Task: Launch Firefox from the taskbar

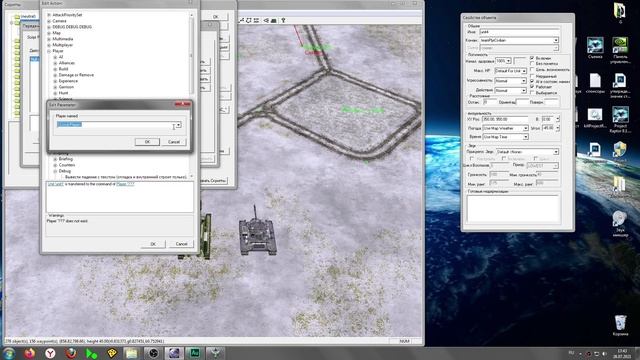Action: pos(29,353)
